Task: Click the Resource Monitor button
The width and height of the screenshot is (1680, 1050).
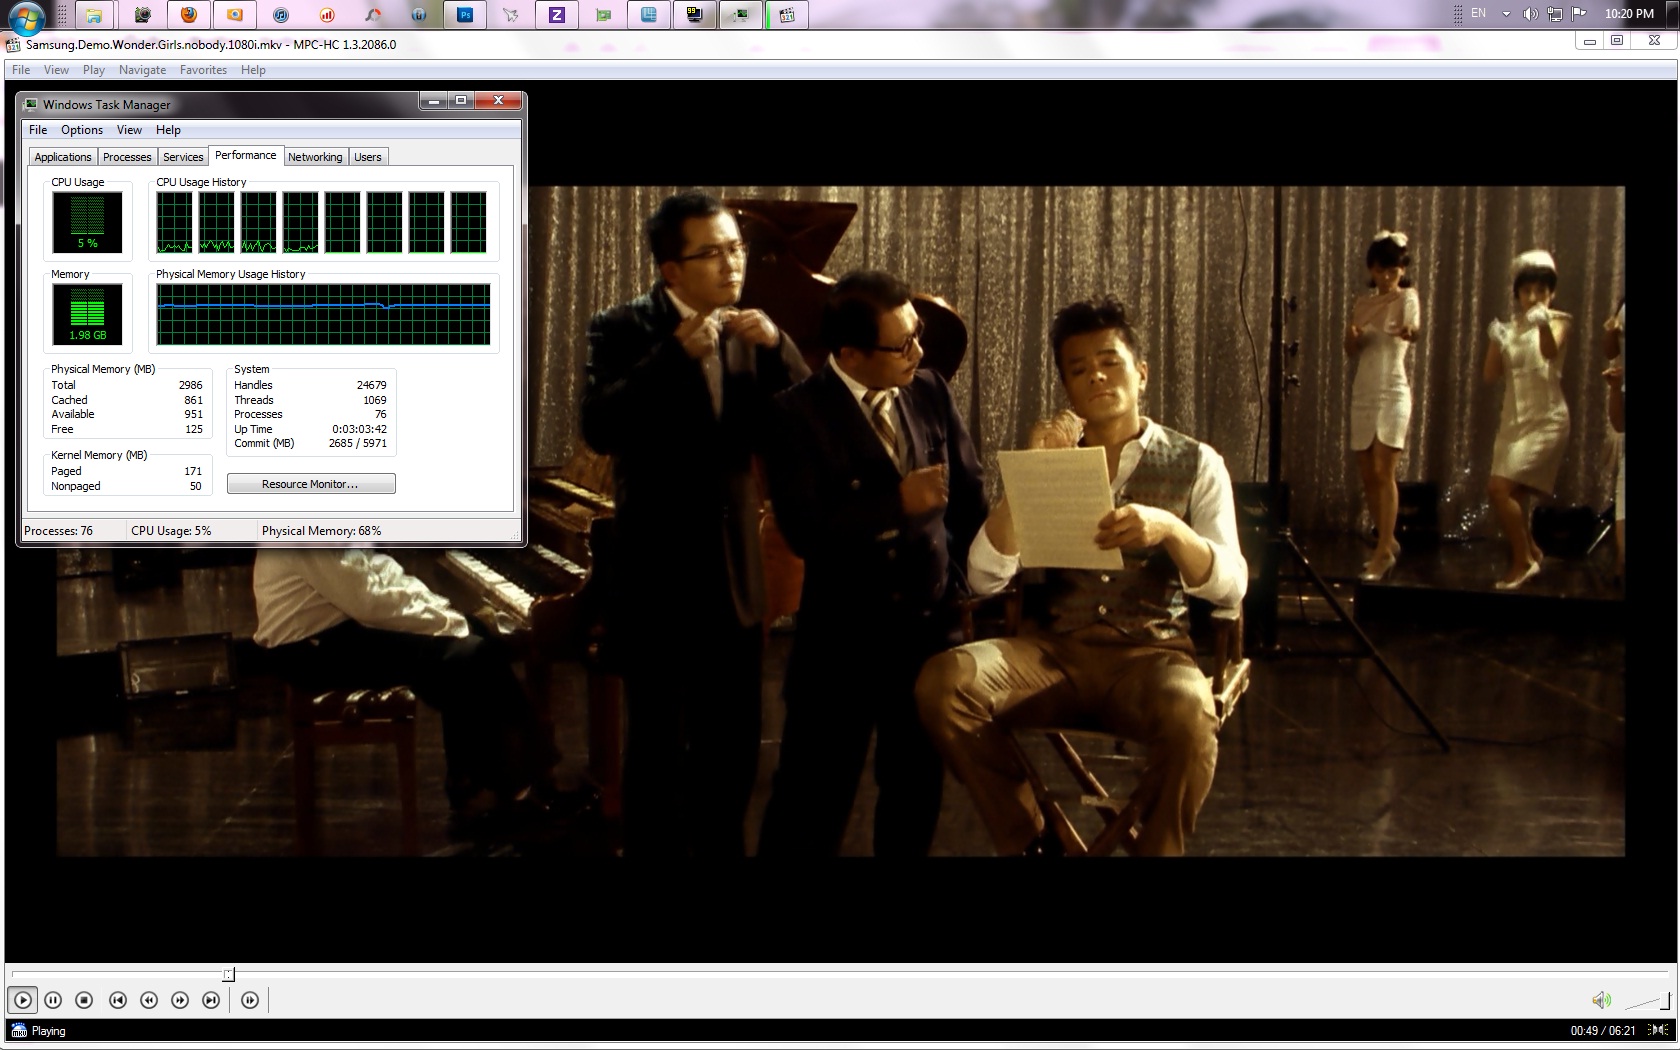Action: click(311, 484)
